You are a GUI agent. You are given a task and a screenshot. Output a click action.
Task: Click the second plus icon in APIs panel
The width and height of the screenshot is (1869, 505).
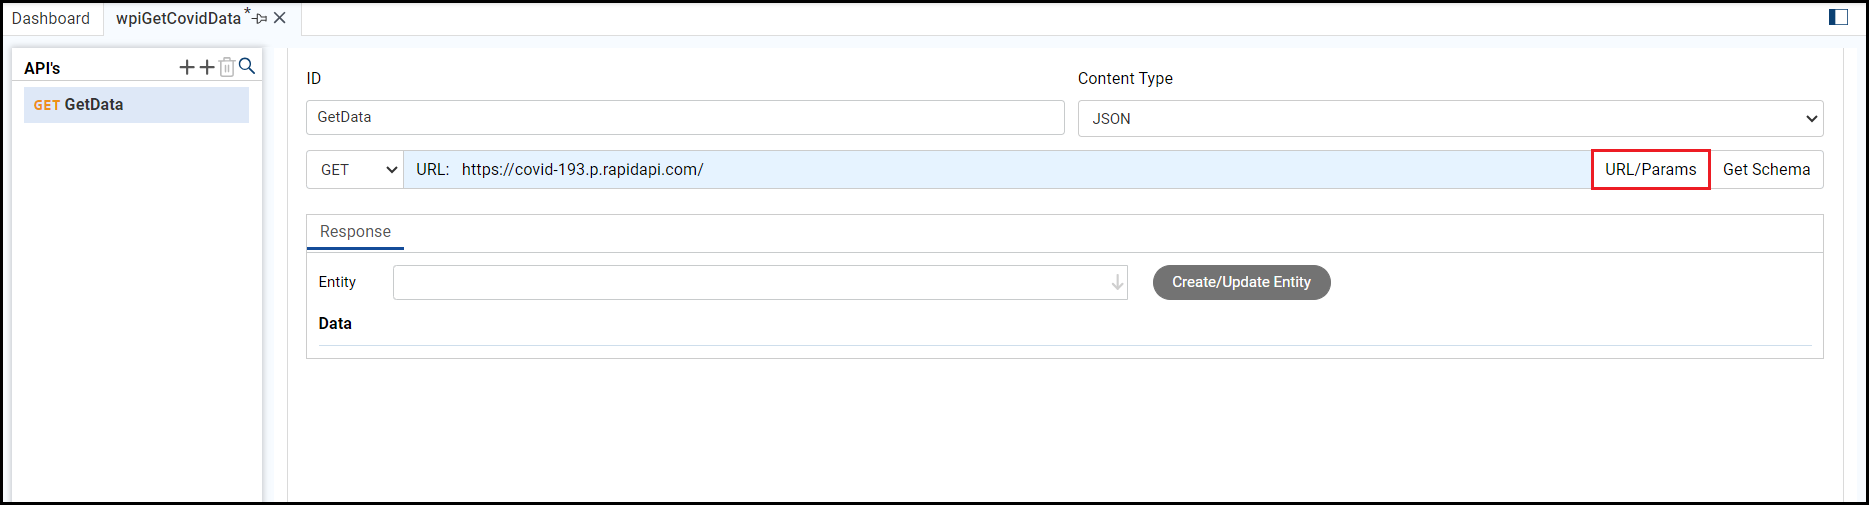tap(207, 67)
